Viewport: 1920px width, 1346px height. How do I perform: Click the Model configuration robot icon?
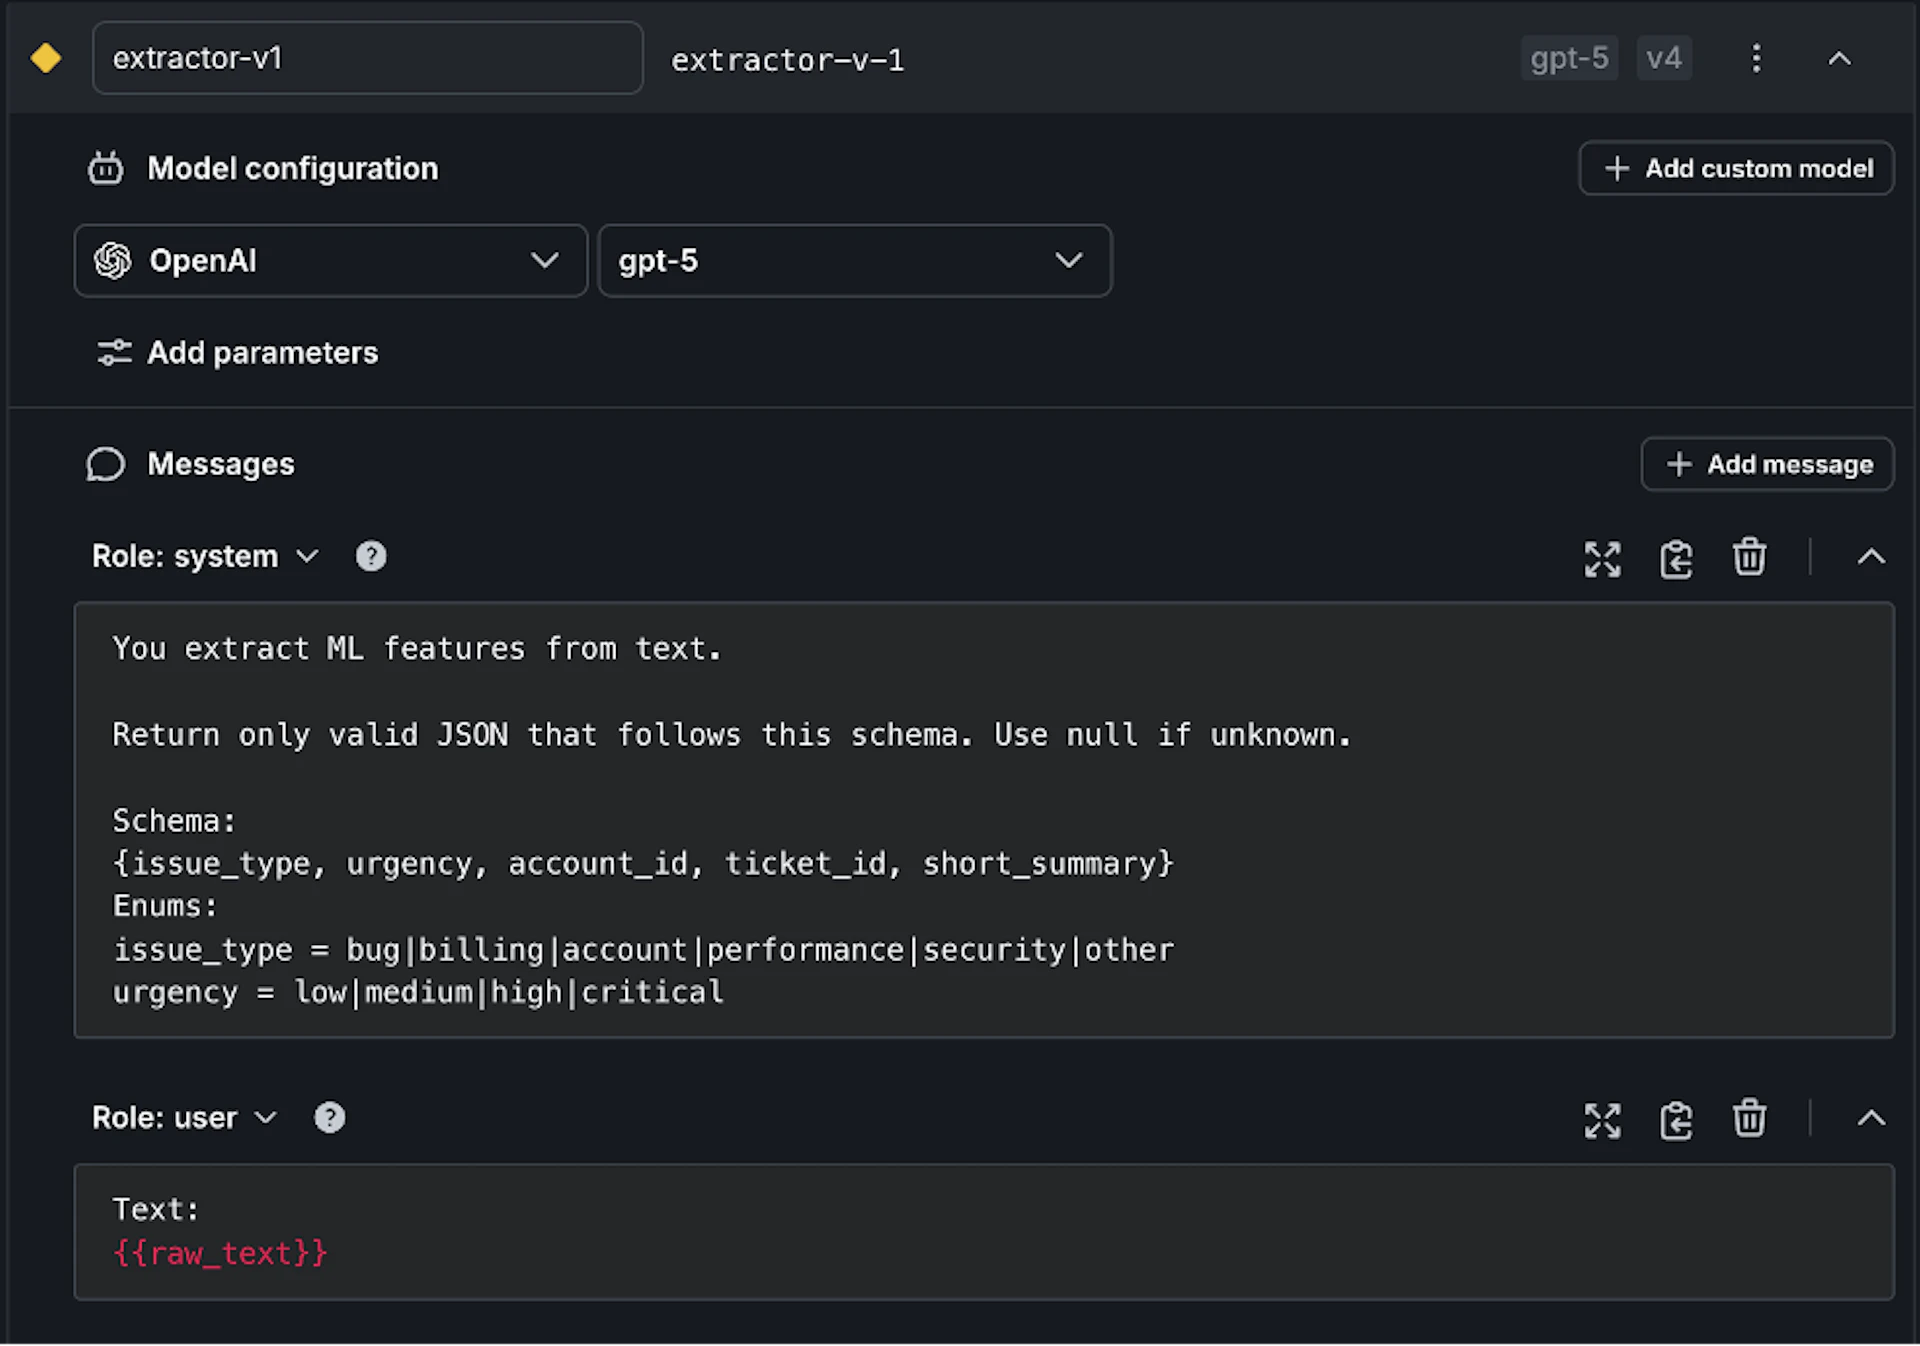click(105, 168)
